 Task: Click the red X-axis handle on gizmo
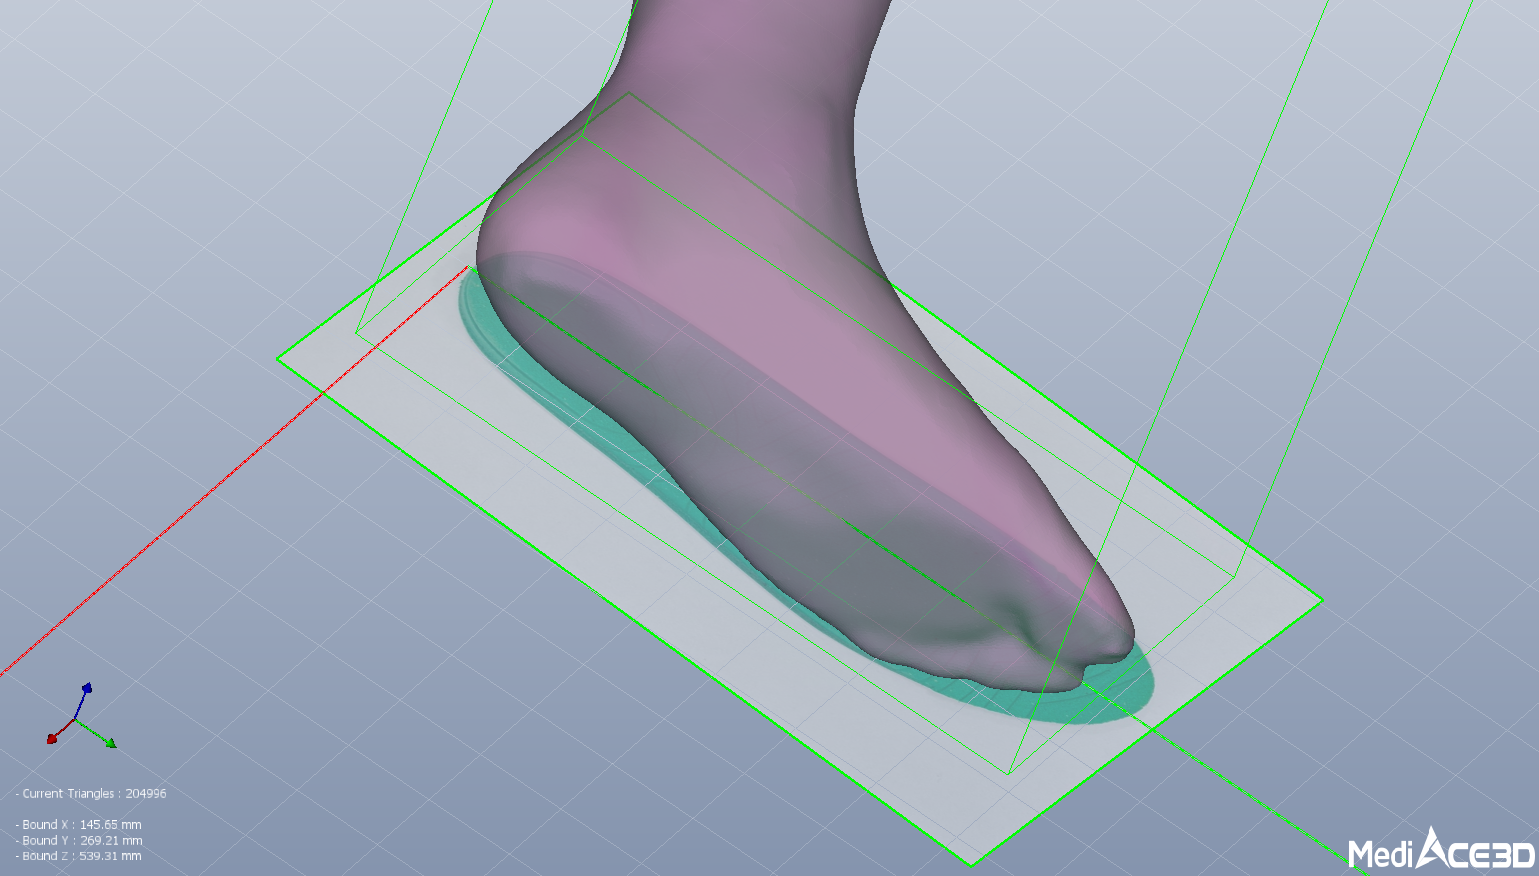52,738
